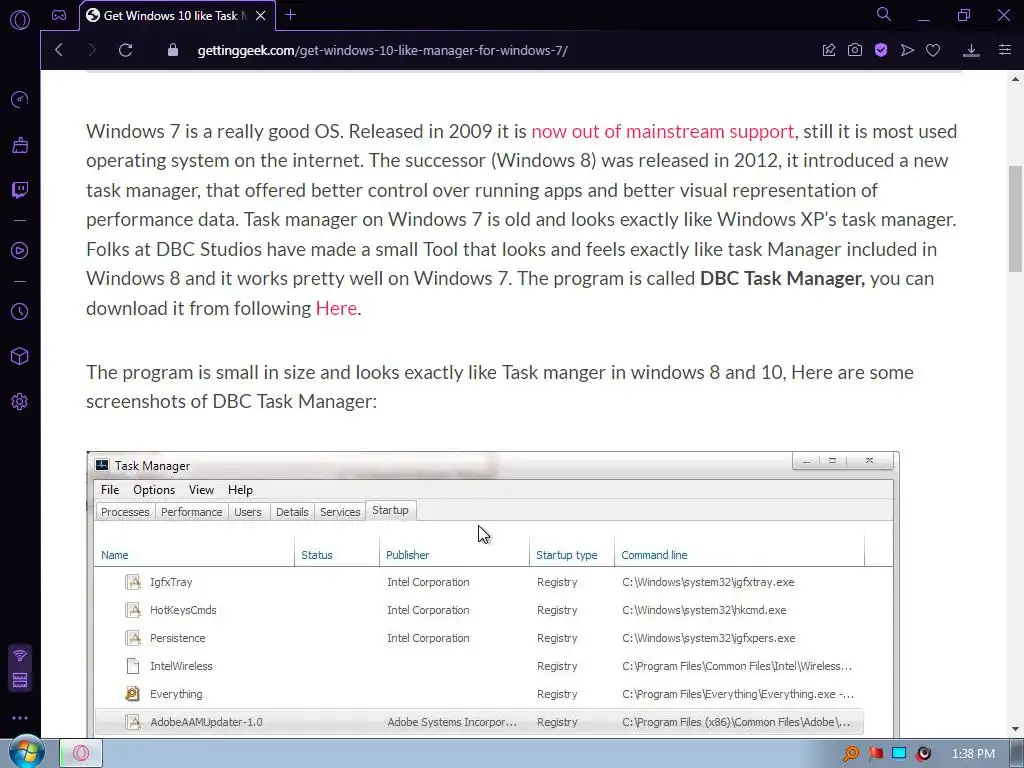Viewport: 1024px width, 768px height.
Task: Go back to the previous page
Action: (x=59, y=50)
